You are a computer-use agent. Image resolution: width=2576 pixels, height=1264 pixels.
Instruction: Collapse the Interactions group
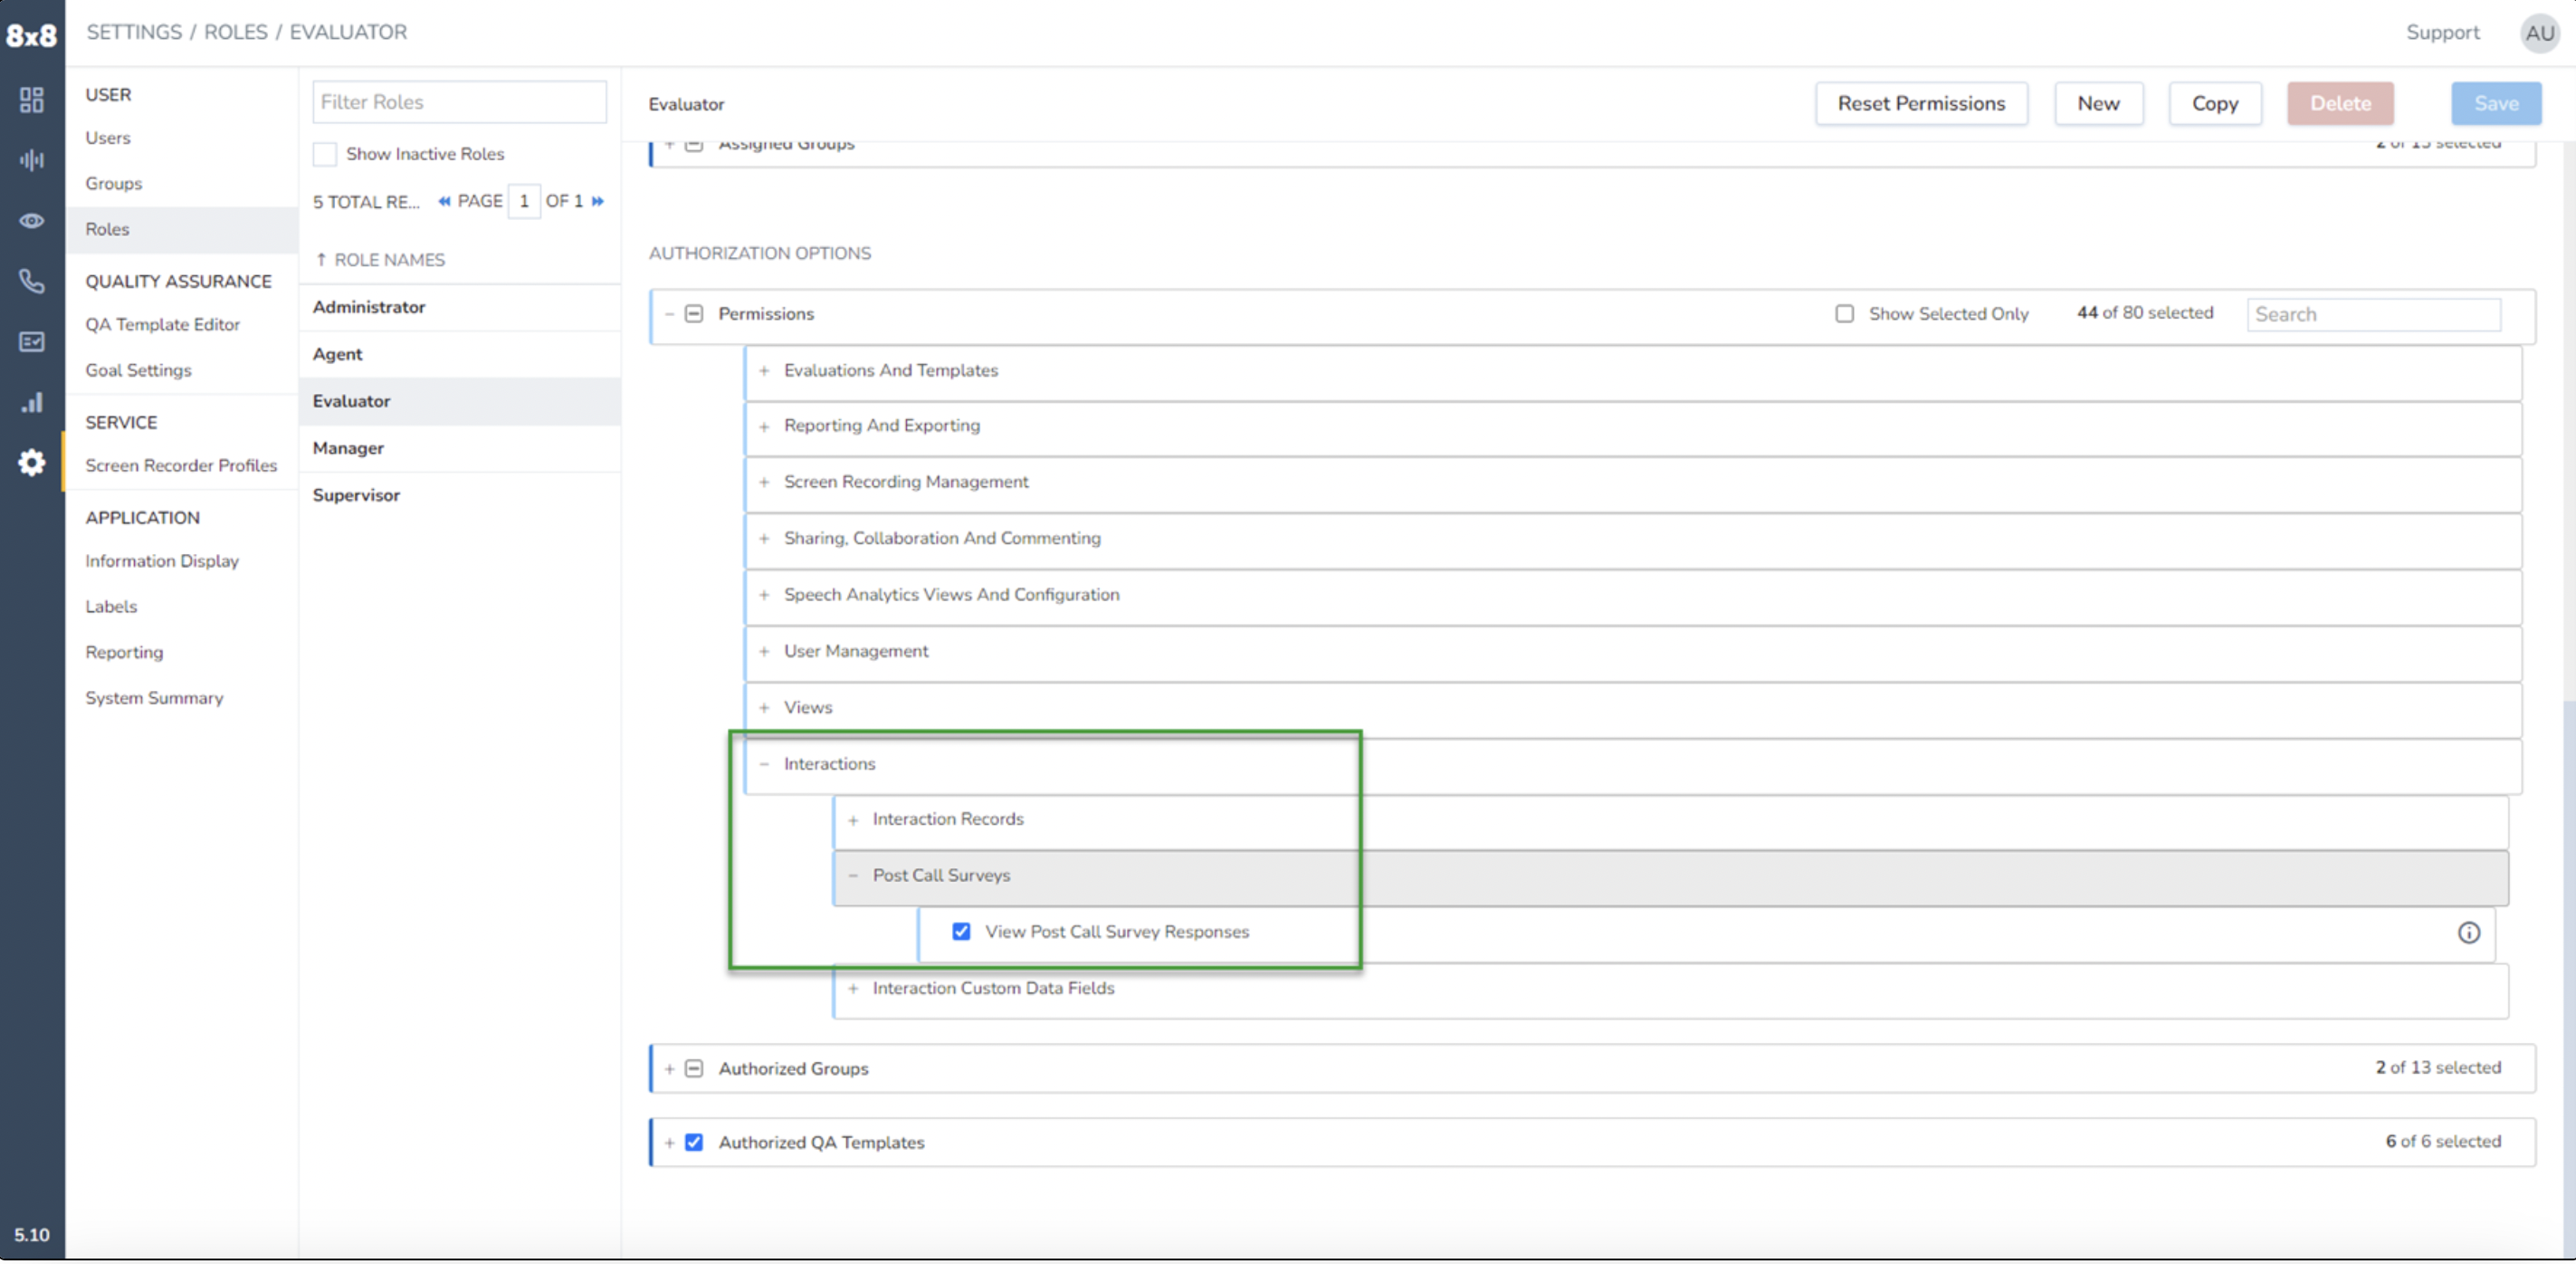(x=764, y=764)
